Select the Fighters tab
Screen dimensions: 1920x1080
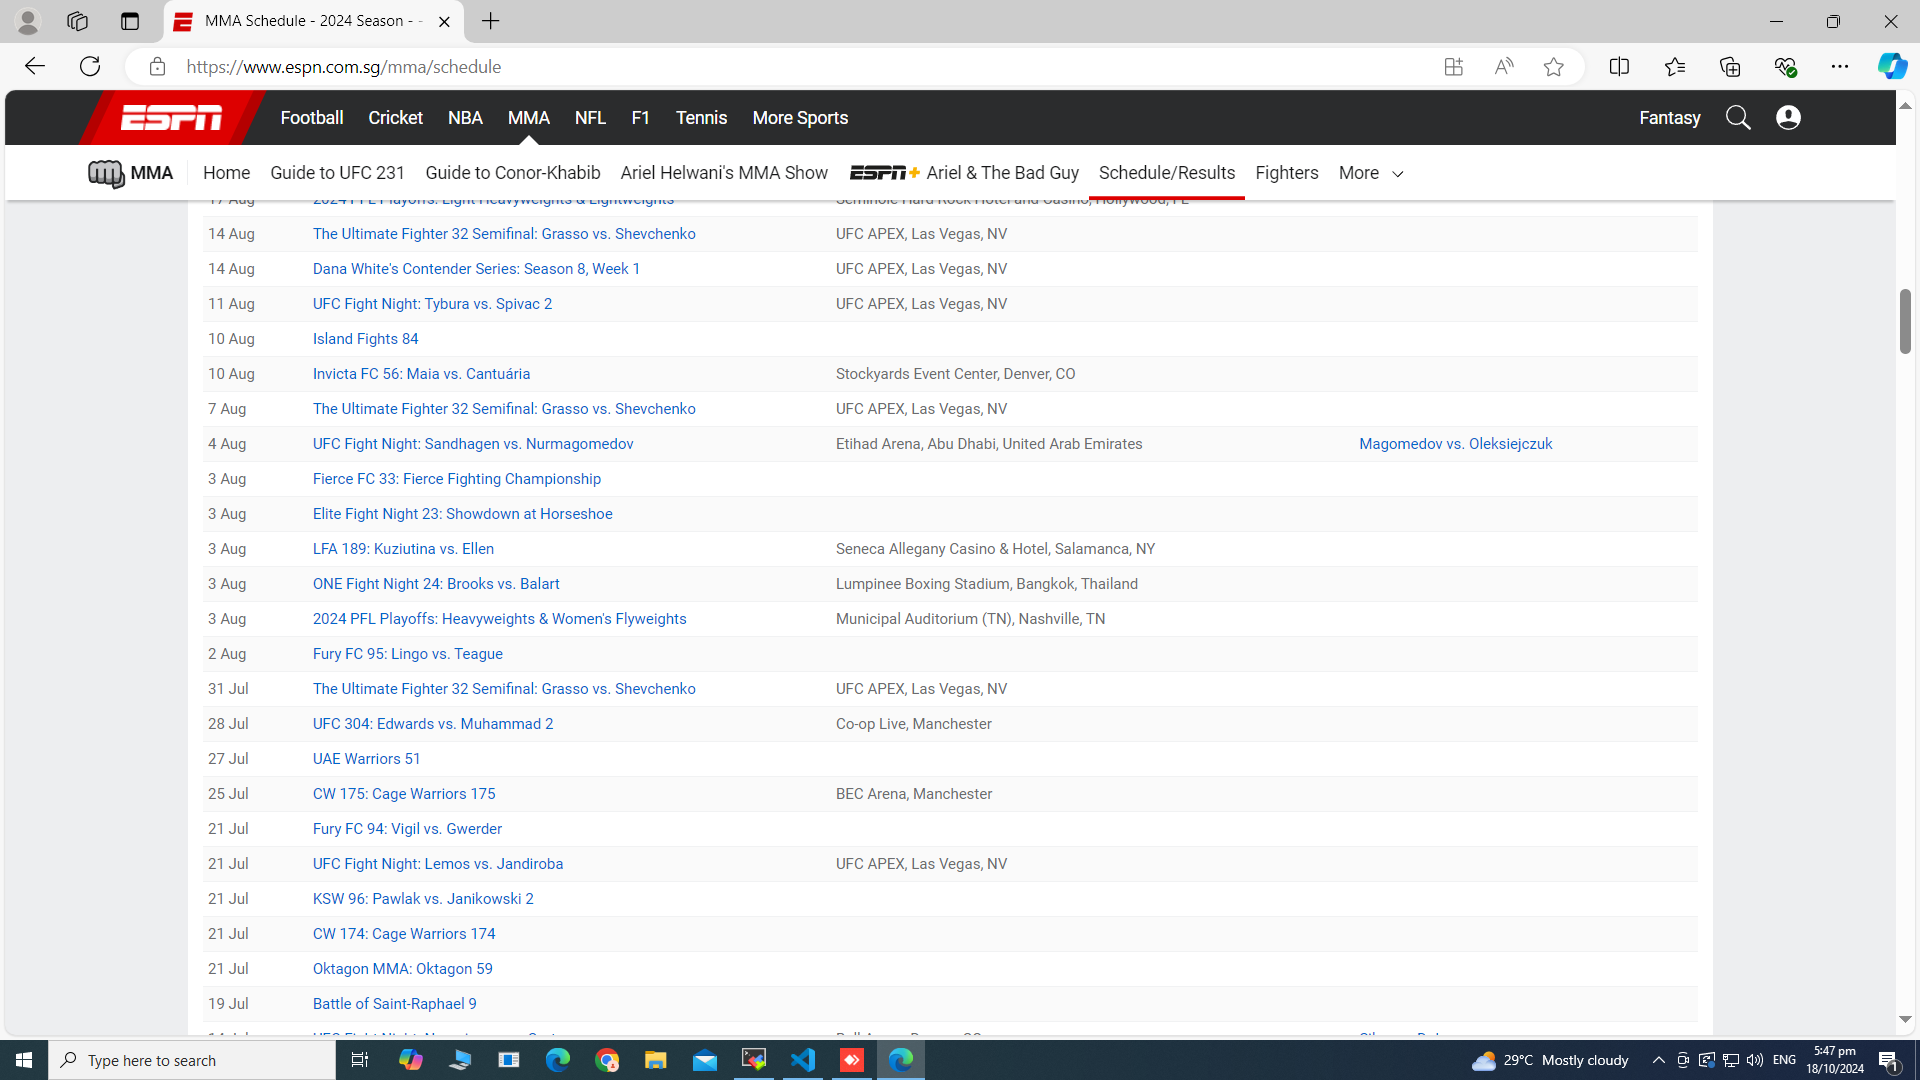(x=1286, y=173)
